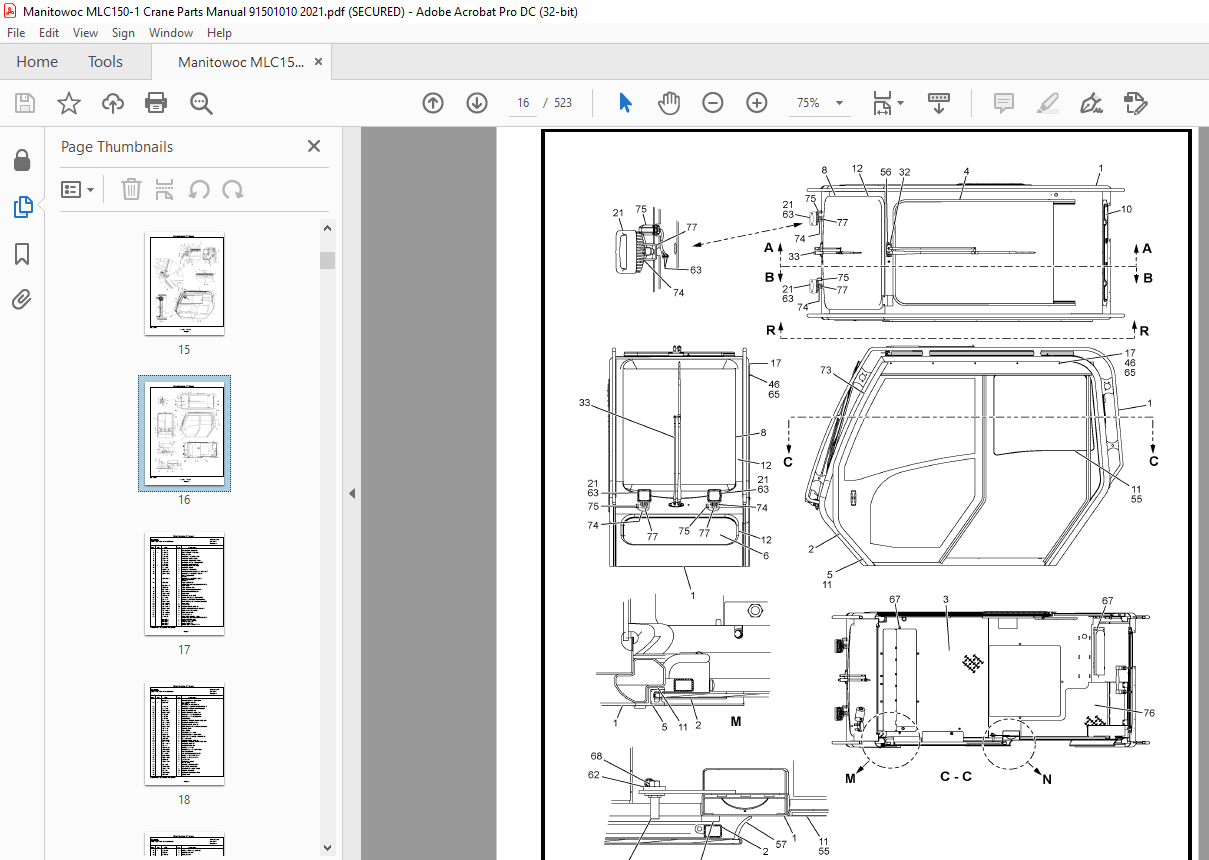
Task: Select the Highlight text tool
Action: 1048,103
